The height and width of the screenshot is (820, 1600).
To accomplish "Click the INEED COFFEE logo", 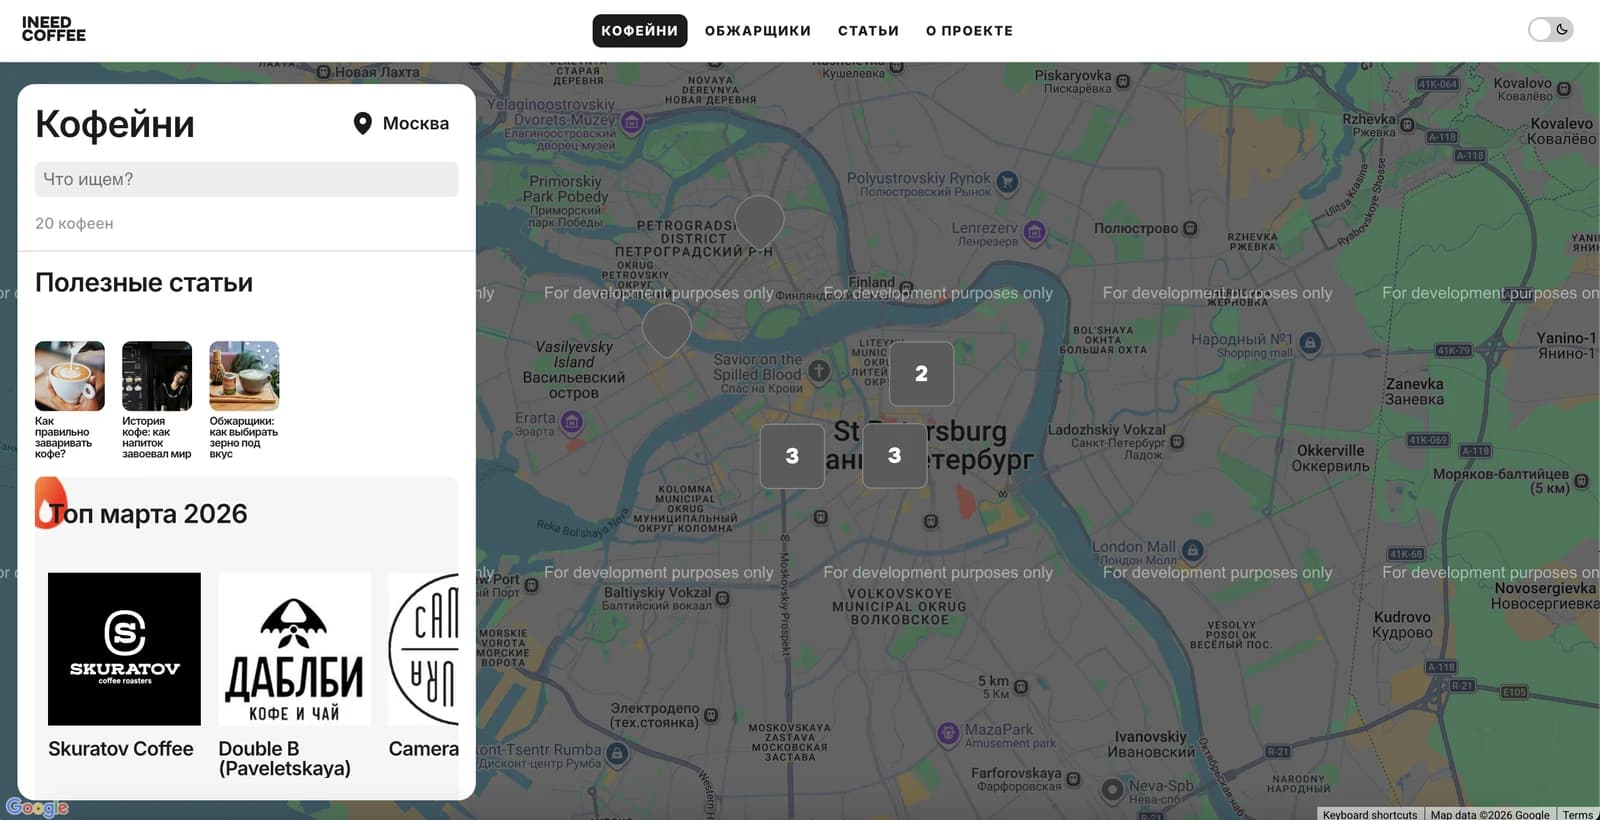I will tap(54, 29).
